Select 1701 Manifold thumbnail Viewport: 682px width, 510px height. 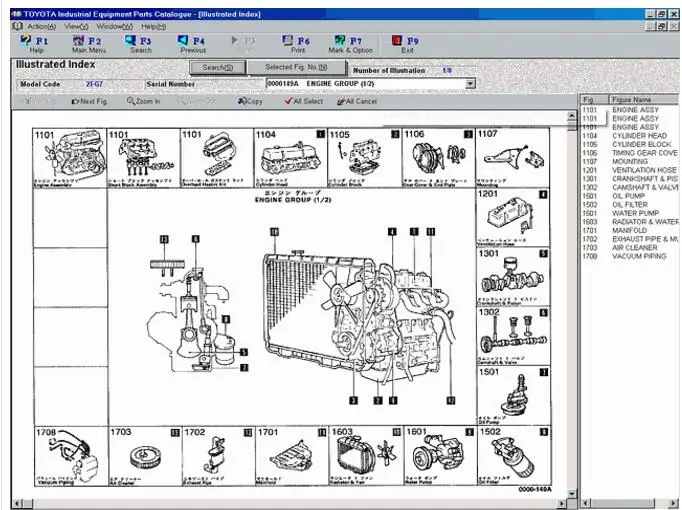point(291,456)
